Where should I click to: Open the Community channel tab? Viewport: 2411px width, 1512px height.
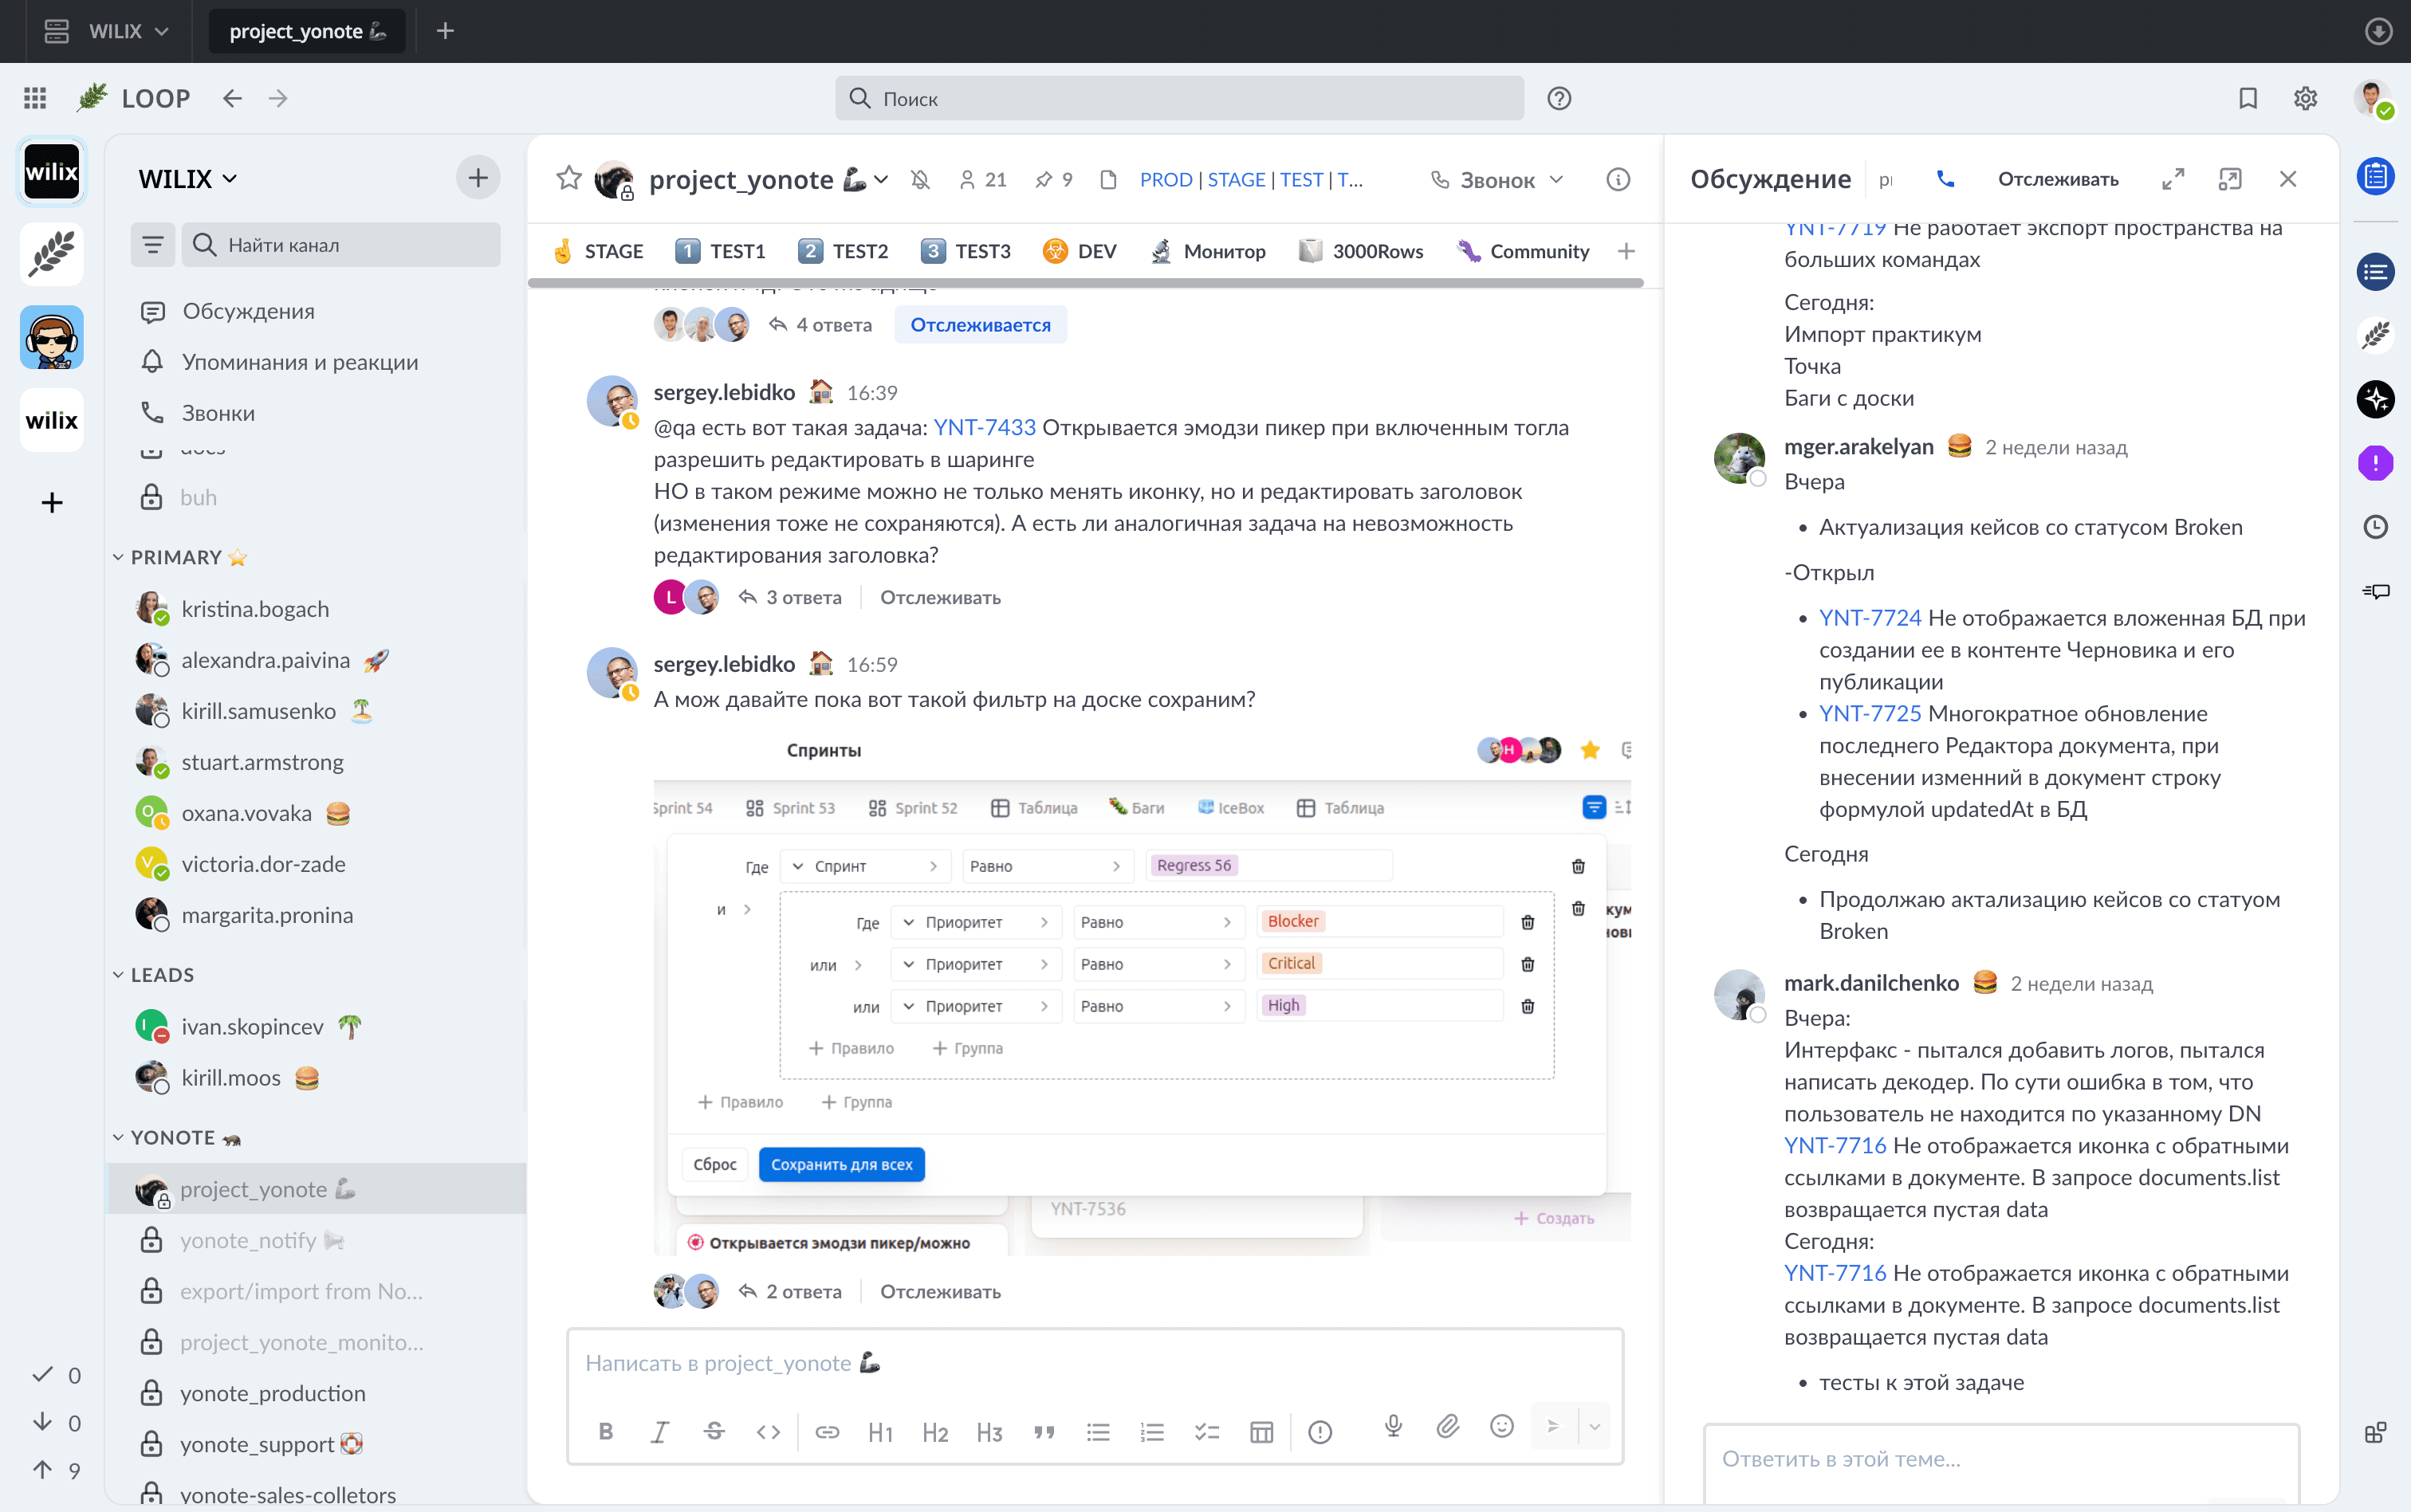tap(1523, 251)
